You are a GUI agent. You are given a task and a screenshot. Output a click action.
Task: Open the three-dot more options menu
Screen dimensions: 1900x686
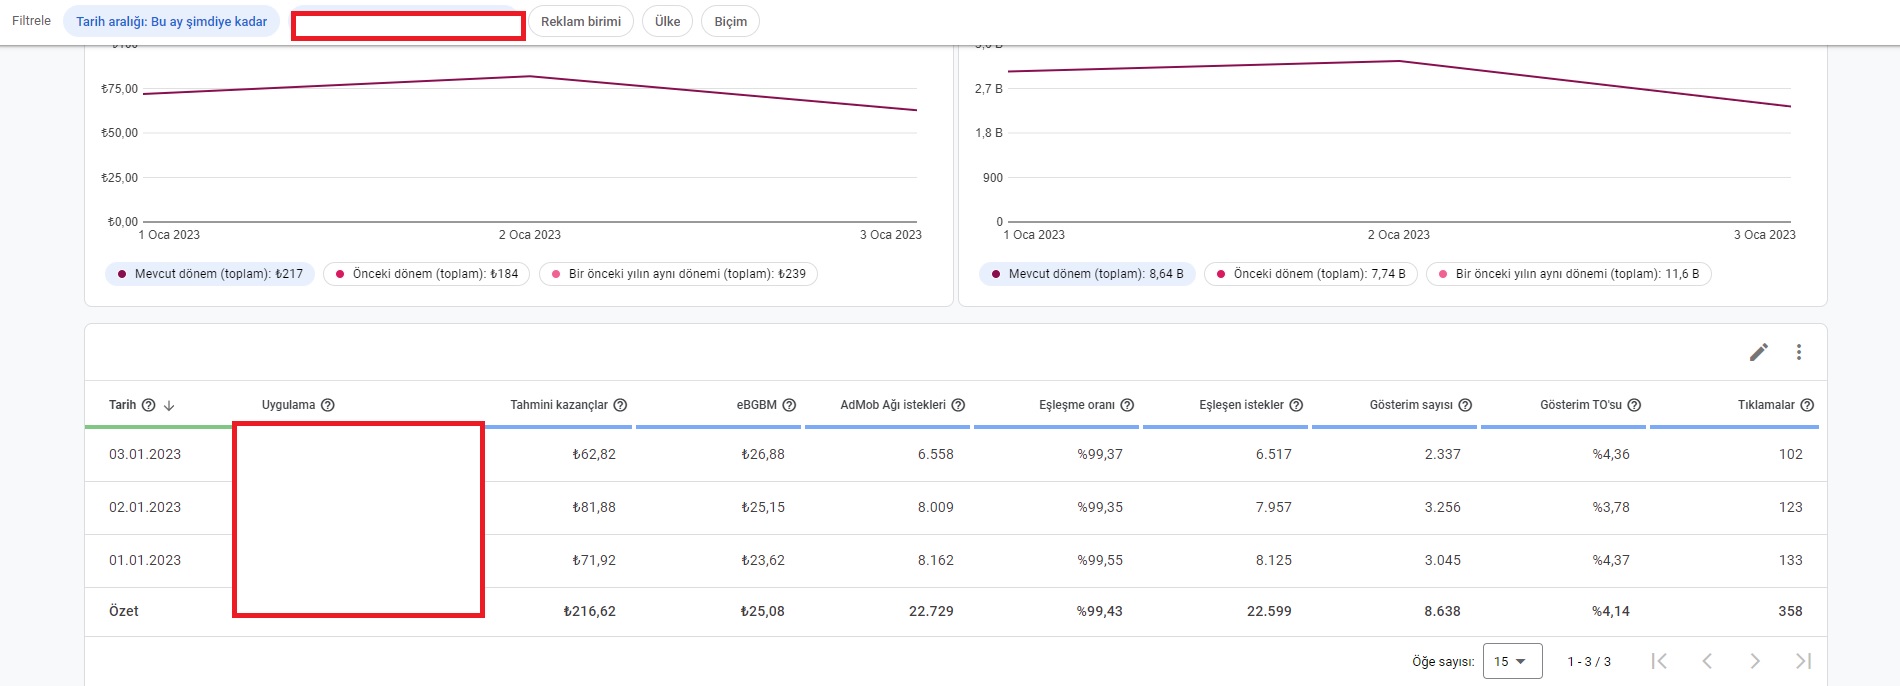[x=1799, y=352]
